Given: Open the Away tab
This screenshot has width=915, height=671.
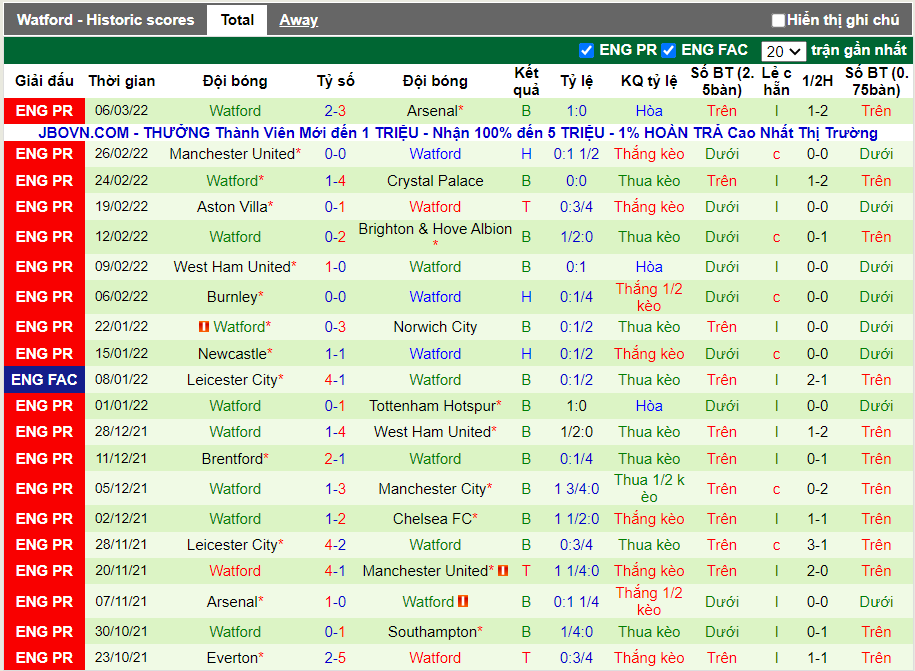Looking at the screenshot, I should [298, 20].
